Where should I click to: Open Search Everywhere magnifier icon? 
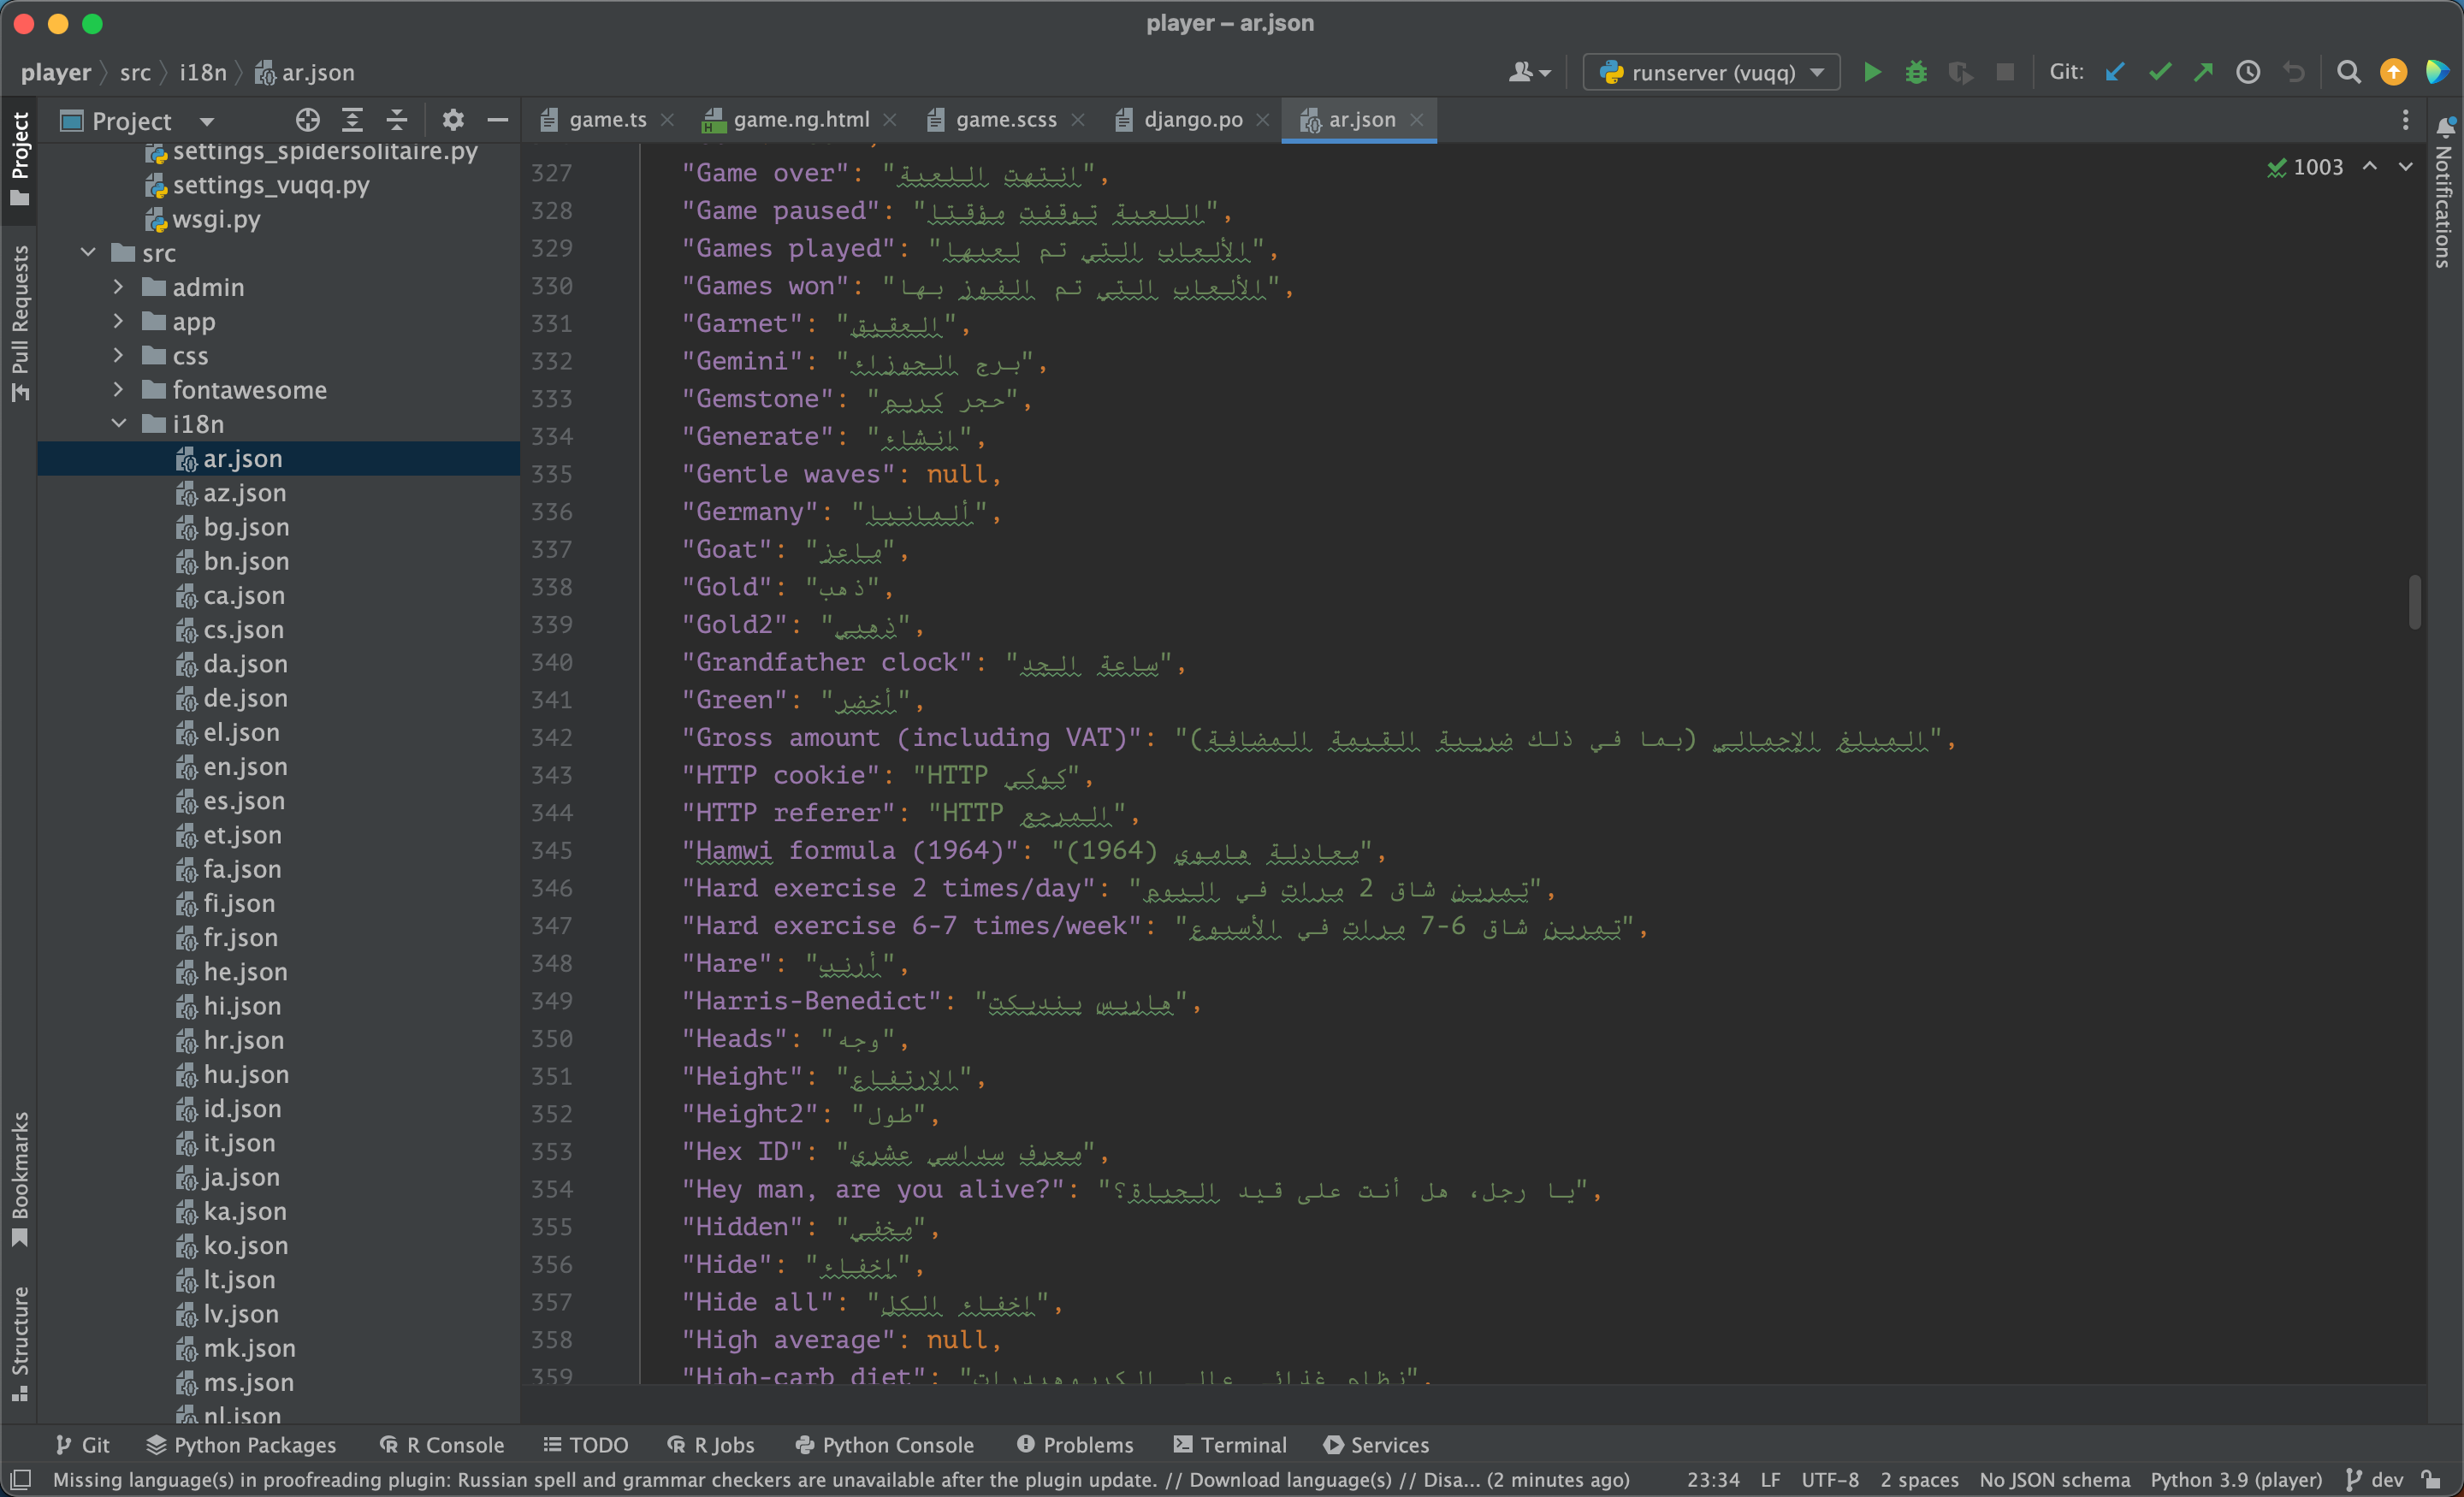[2348, 72]
